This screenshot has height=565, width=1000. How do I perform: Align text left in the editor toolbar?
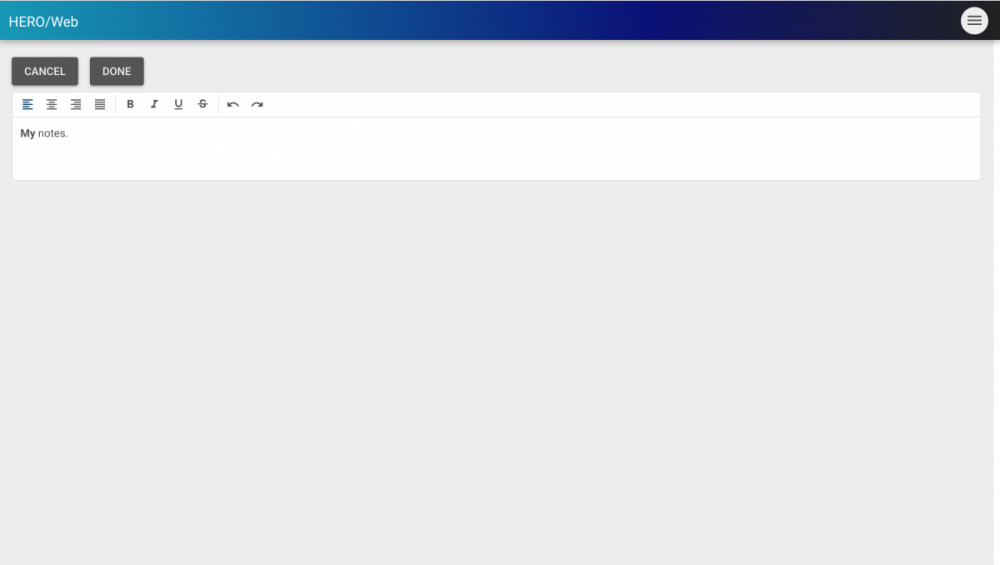point(28,104)
